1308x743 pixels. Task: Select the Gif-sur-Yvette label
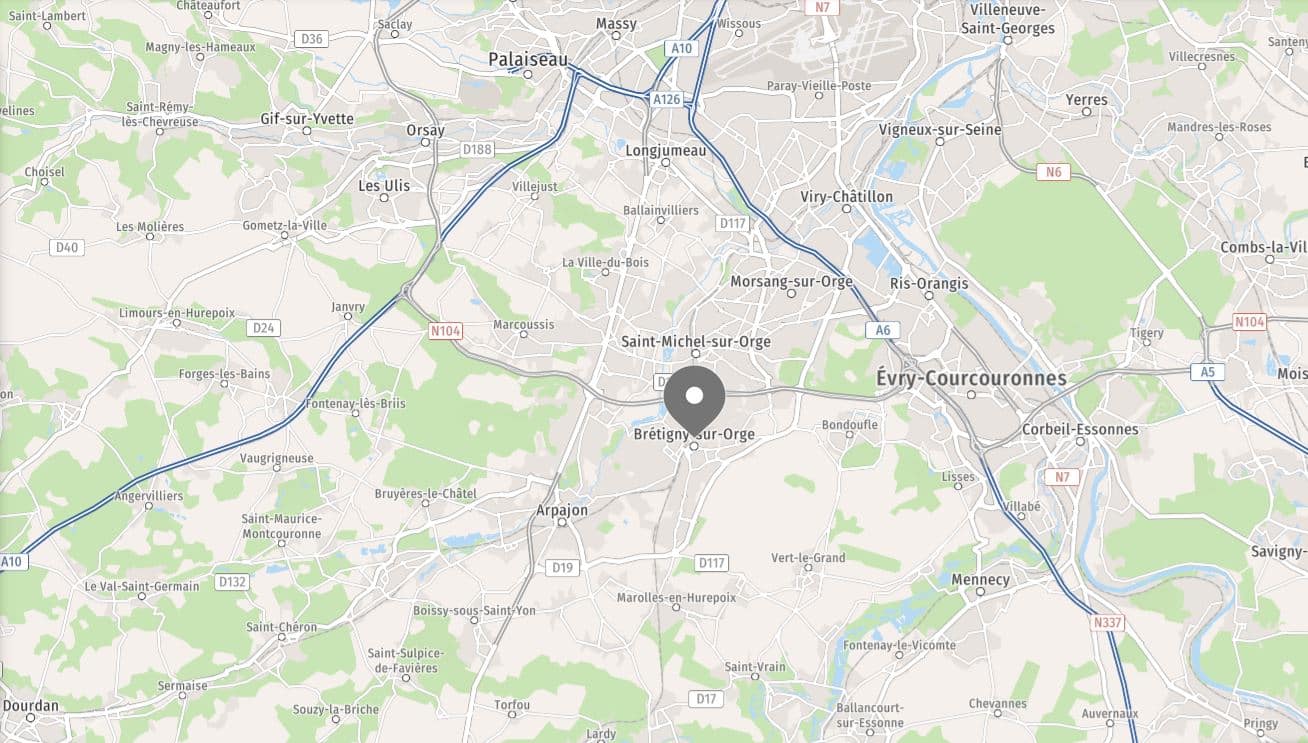pos(307,119)
